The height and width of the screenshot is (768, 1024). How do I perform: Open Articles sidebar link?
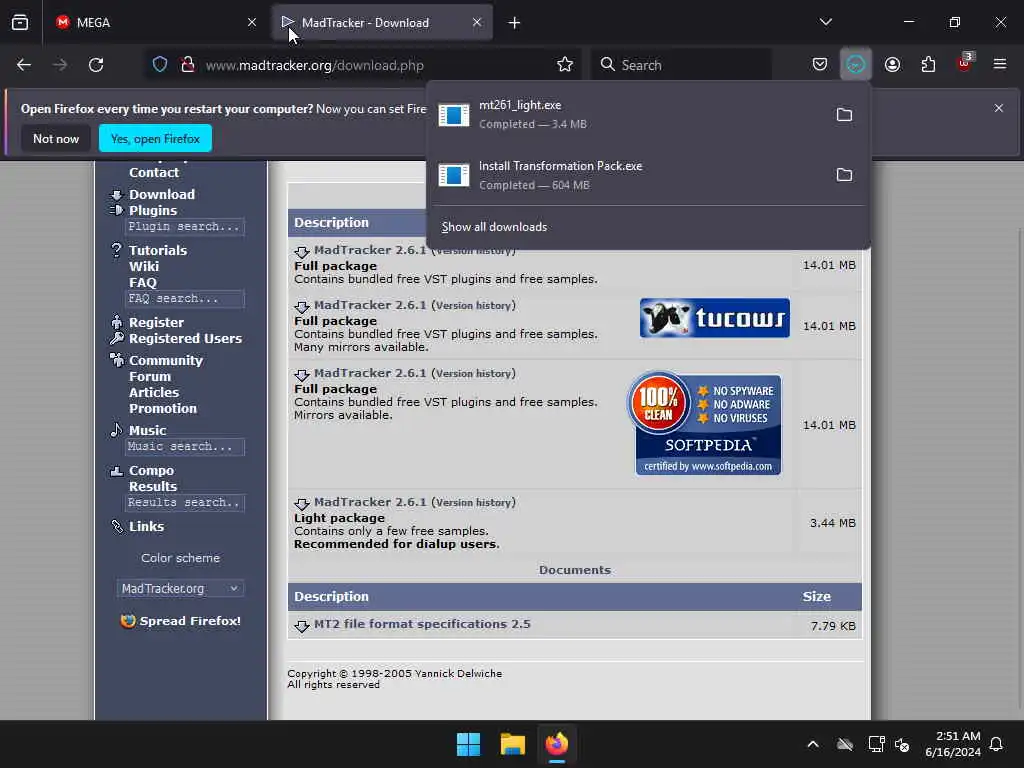tap(154, 392)
